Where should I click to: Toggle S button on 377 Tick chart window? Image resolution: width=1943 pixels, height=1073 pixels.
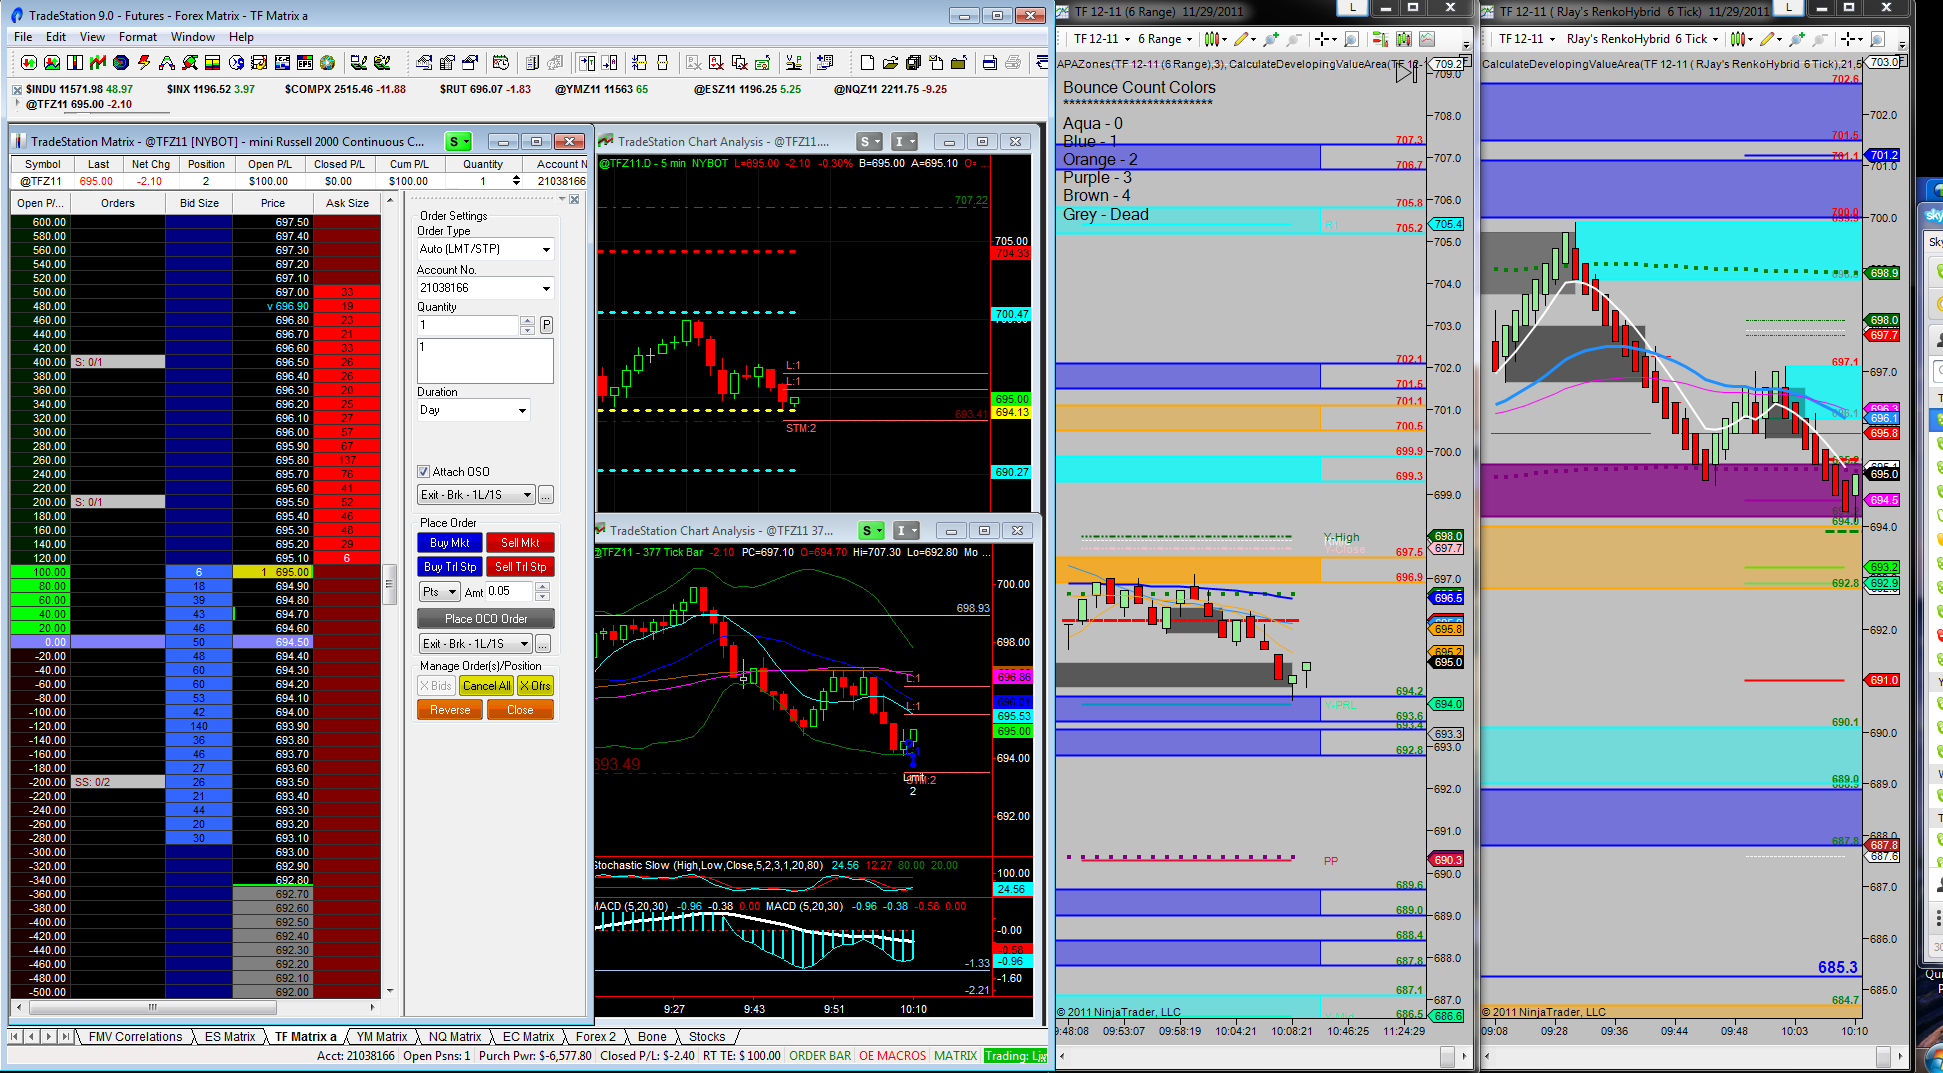[872, 530]
